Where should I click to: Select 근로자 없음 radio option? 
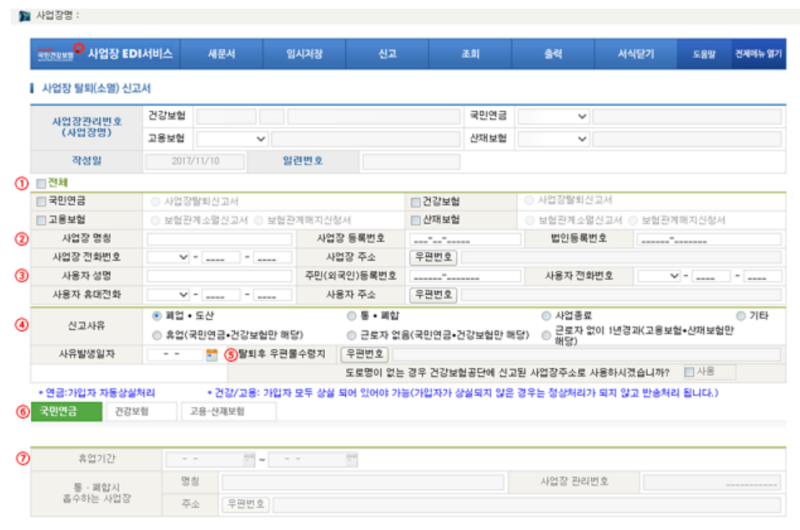click(352, 335)
